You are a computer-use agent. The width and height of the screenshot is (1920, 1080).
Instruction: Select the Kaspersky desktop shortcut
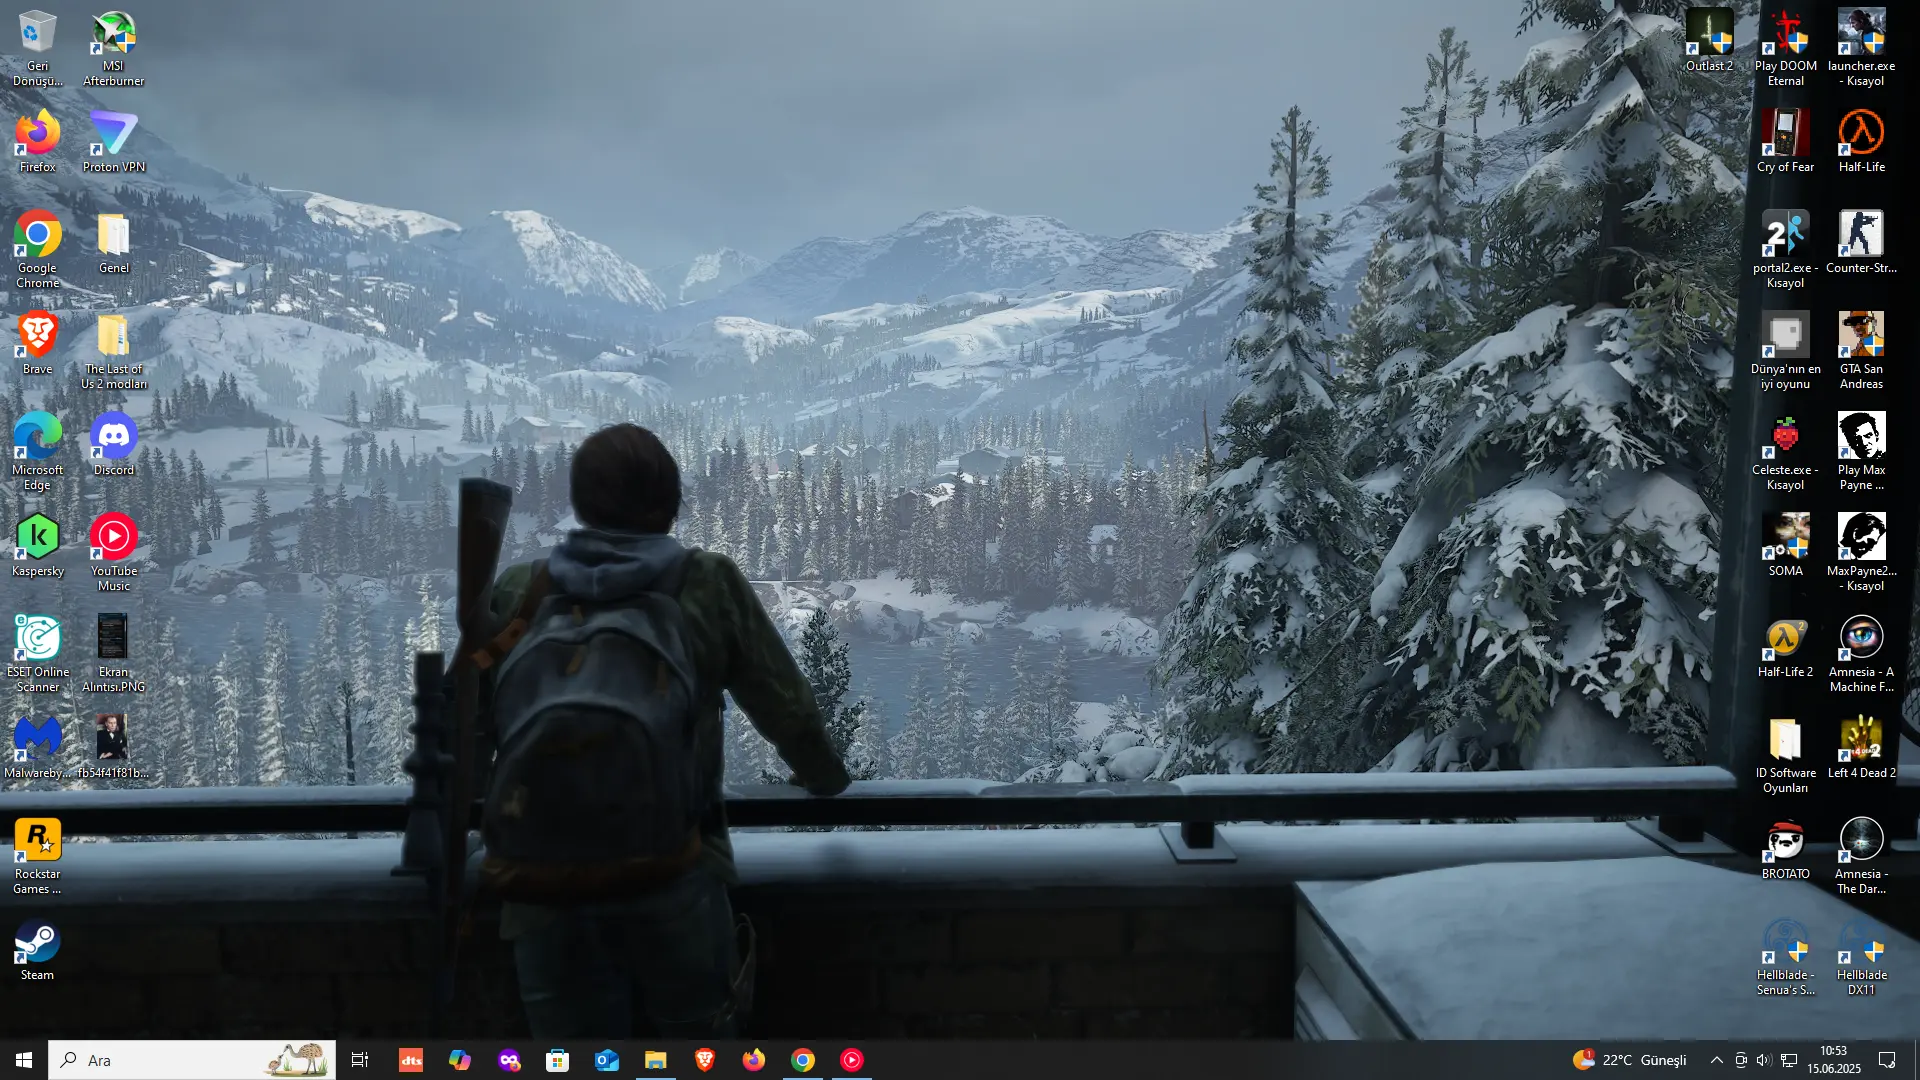(x=37, y=545)
